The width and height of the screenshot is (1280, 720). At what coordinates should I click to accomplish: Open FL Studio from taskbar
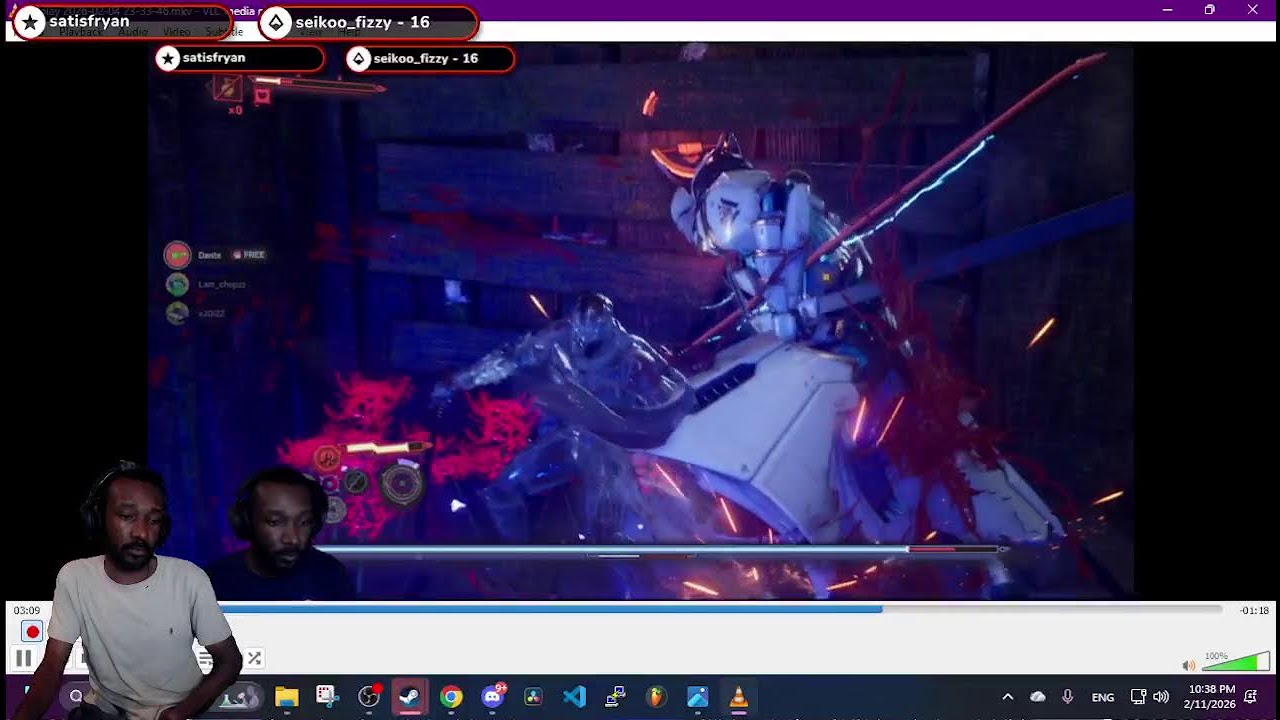[x=656, y=697]
